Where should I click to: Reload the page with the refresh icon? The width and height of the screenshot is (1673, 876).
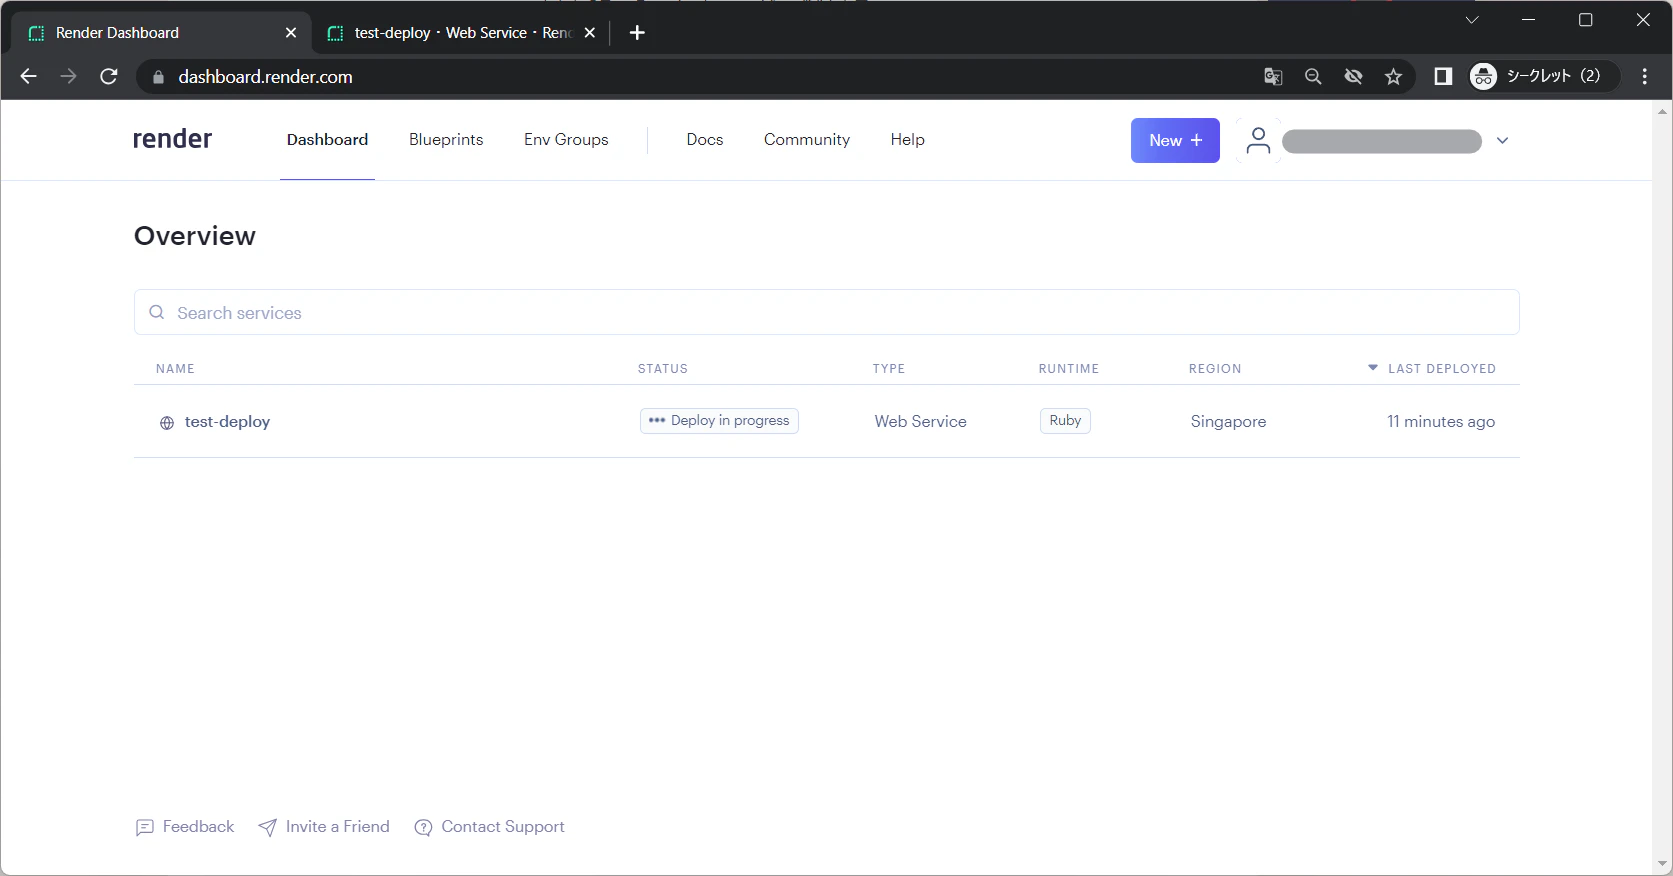point(109,77)
